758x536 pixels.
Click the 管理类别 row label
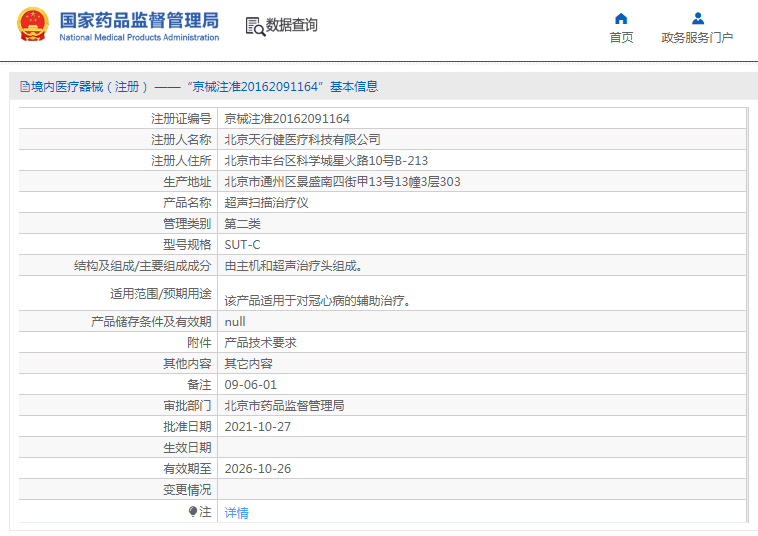click(x=188, y=224)
